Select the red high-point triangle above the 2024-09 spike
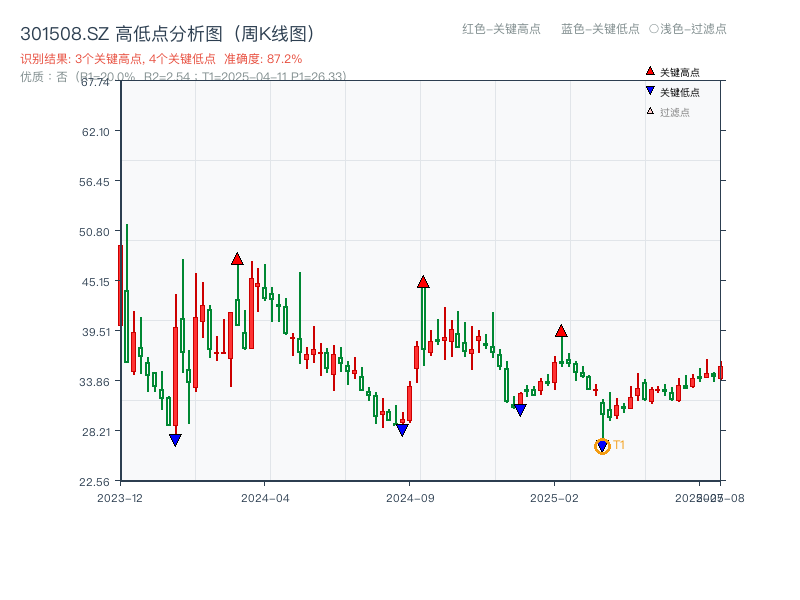 pos(425,282)
